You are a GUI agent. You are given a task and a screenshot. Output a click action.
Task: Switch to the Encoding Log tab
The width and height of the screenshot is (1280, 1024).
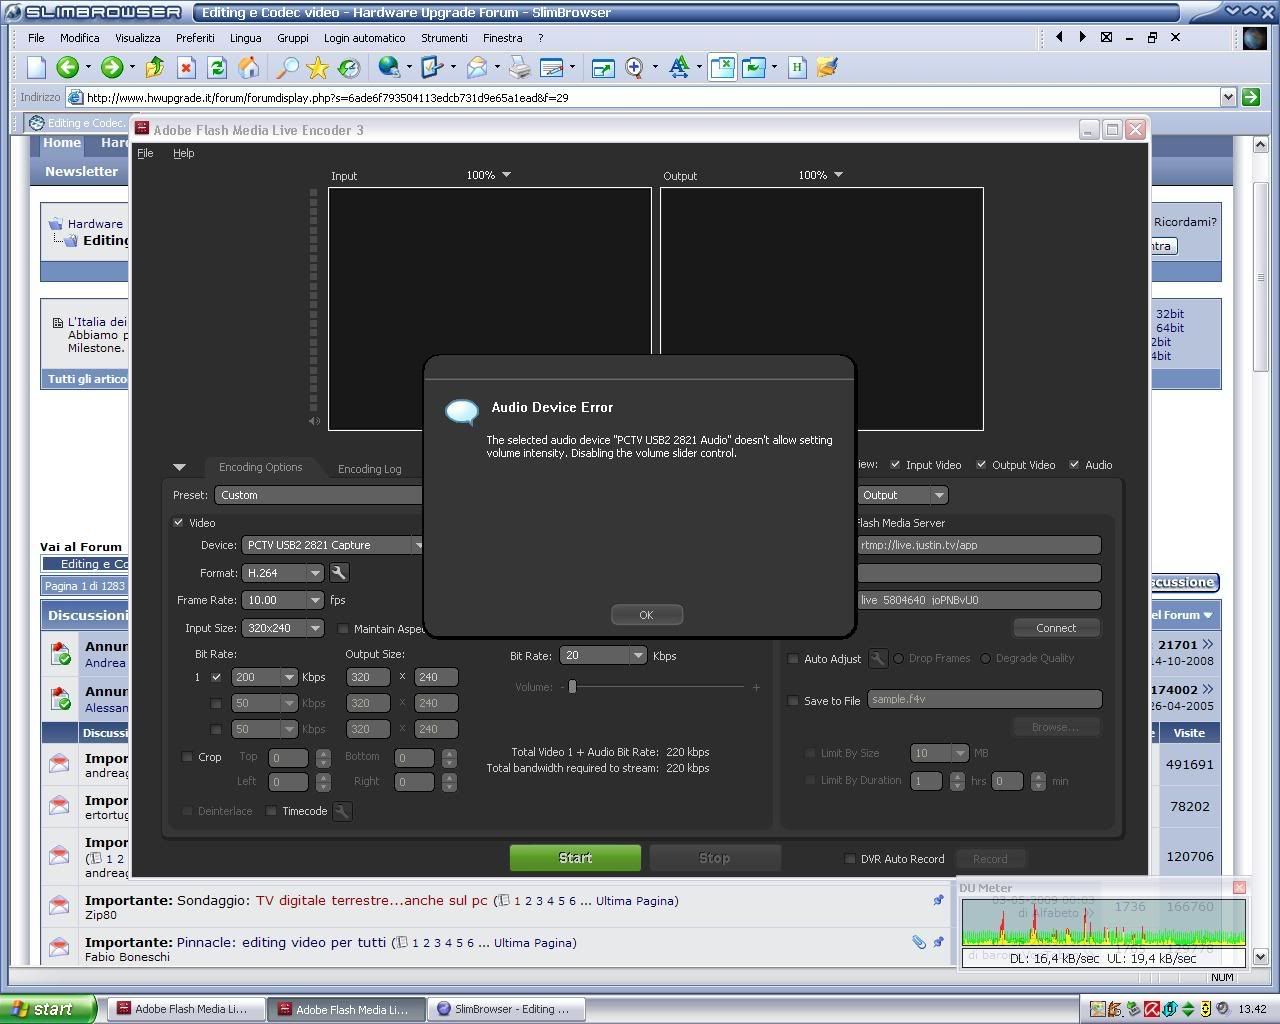click(369, 468)
